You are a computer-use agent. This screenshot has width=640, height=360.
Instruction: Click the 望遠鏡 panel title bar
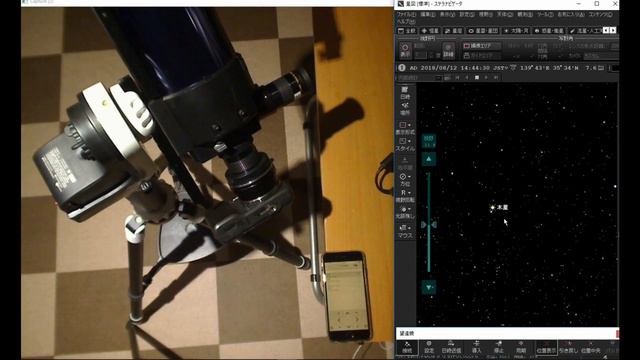pos(507,333)
